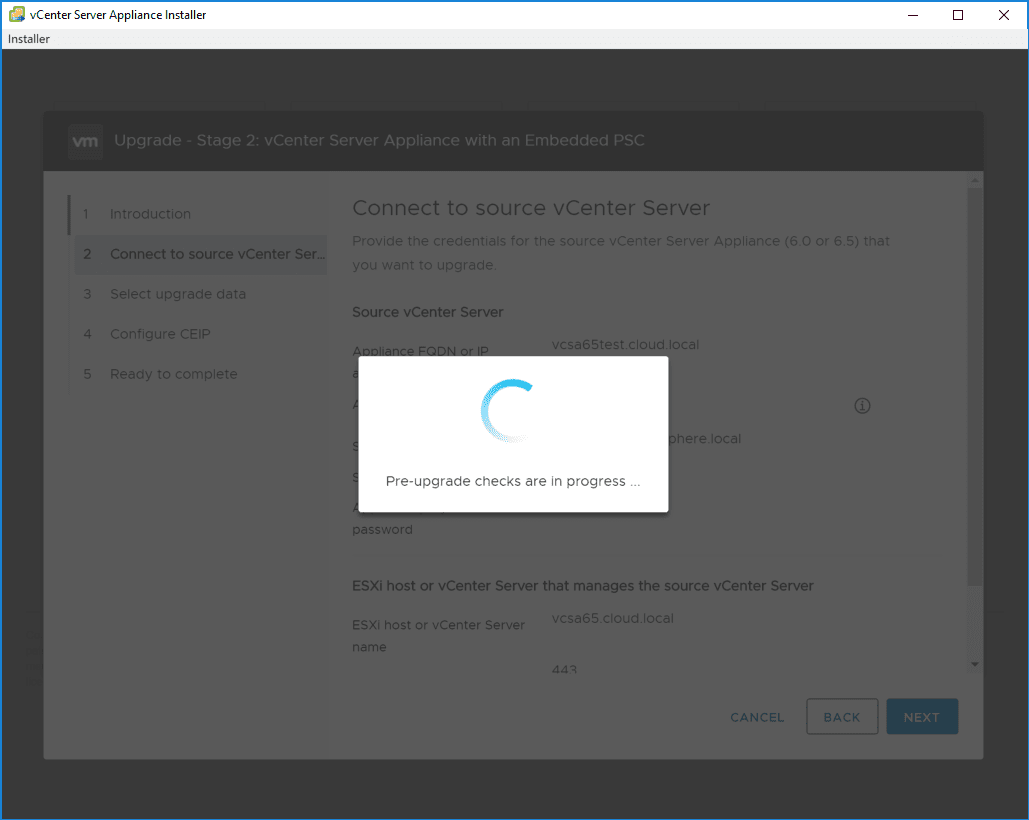This screenshot has width=1029, height=820.
Task: Select the Select upgrade data step
Action: [178, 294]
